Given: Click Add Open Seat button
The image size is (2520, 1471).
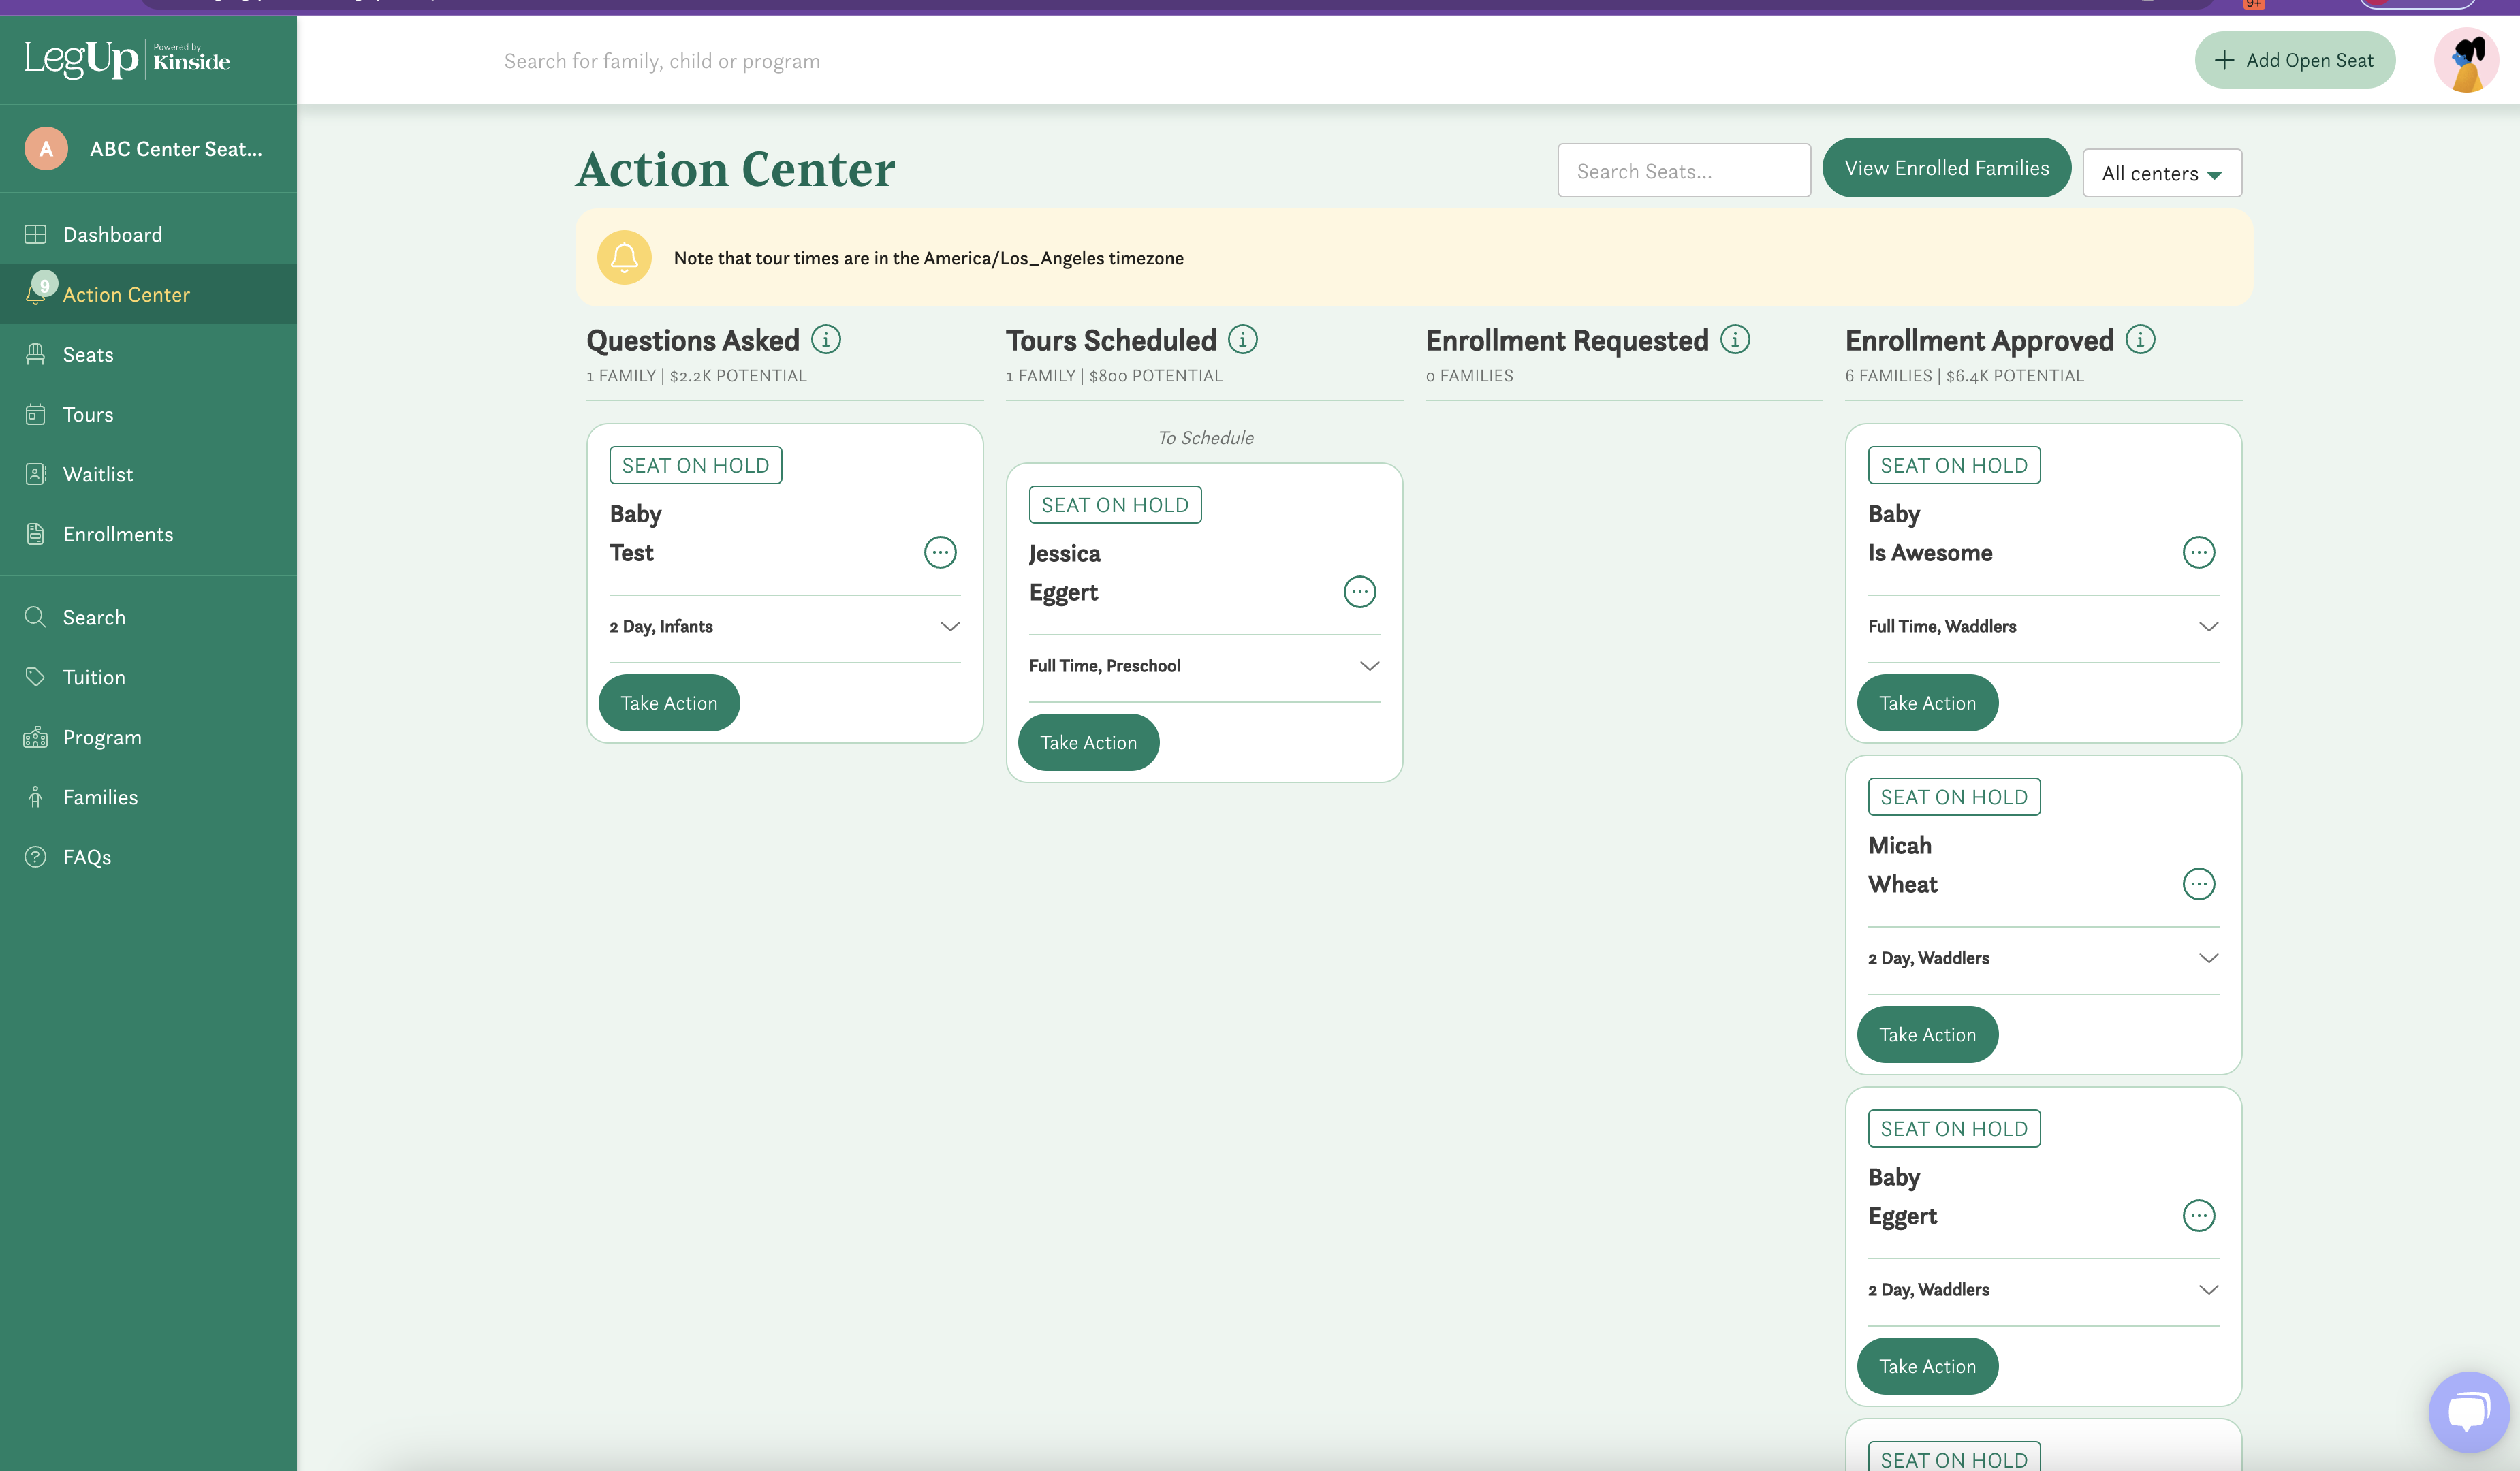Looking at the screenshot, I should 2295,60.
